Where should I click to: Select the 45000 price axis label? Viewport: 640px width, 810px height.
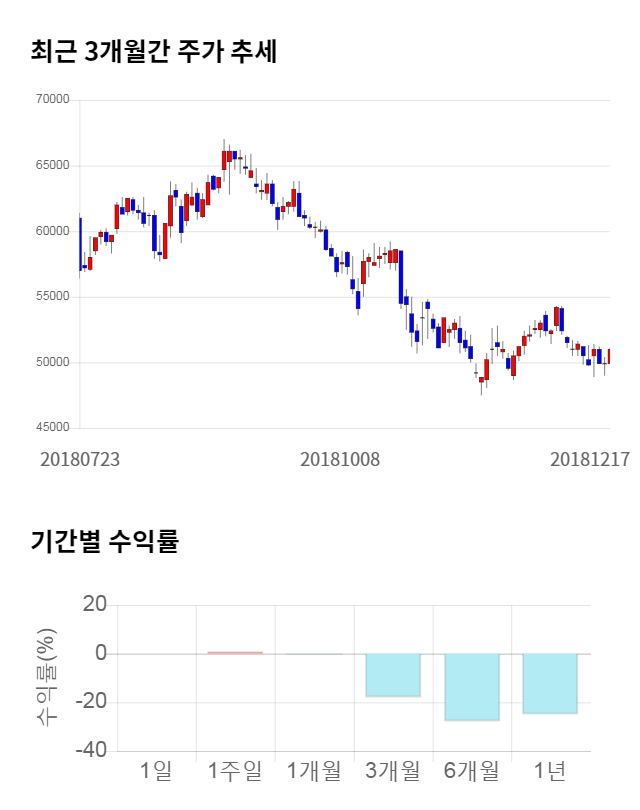point(51,428)
